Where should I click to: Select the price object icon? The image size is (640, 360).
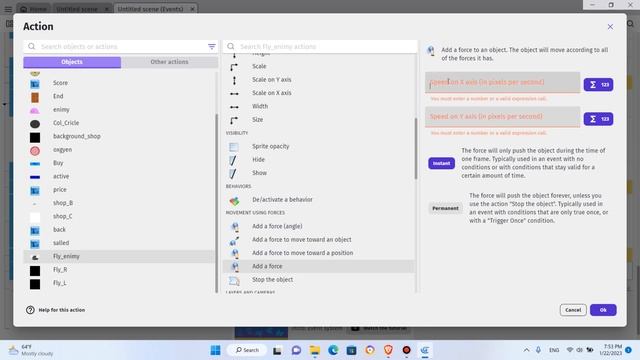(35, 190)
